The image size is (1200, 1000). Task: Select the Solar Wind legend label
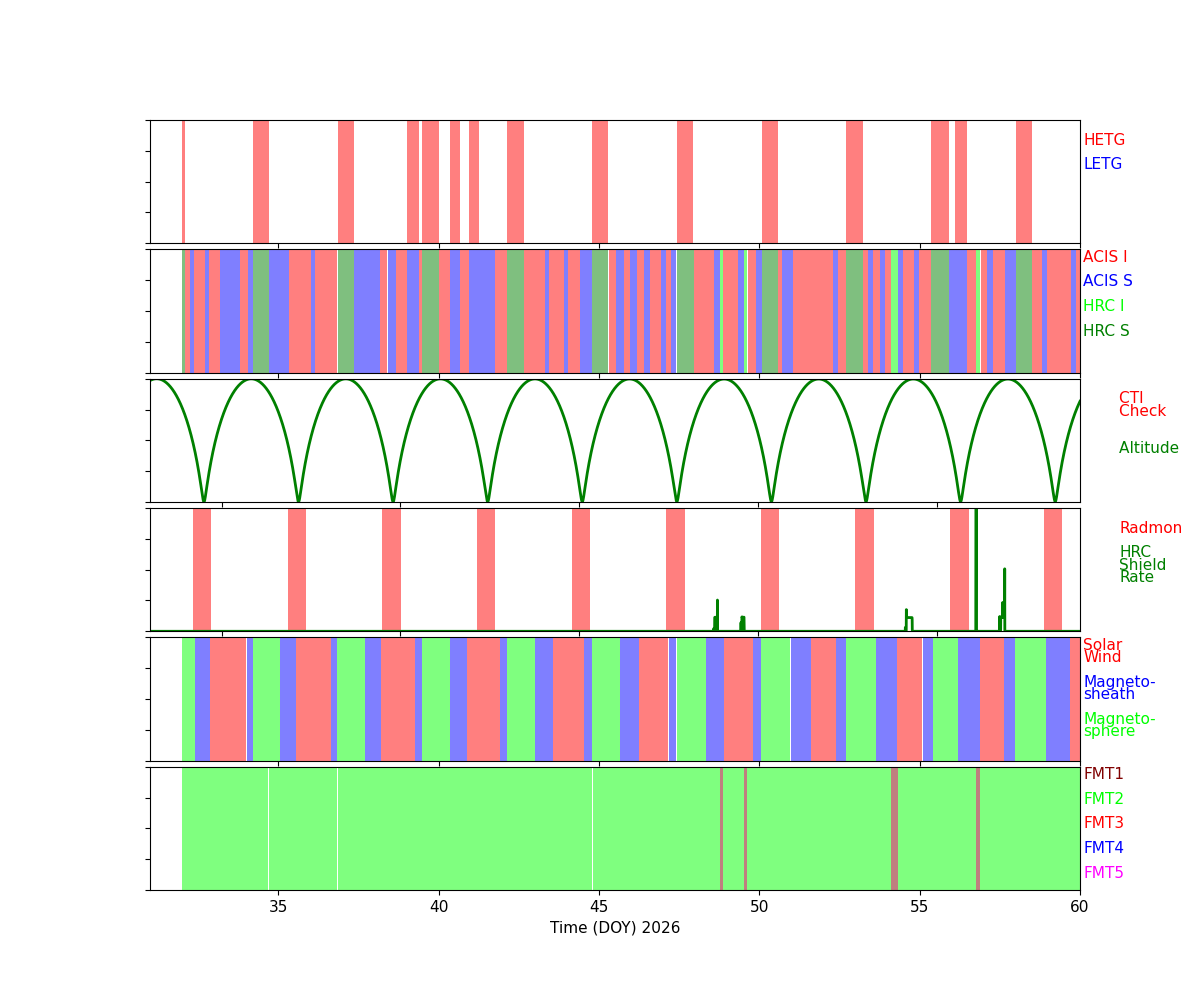tap(1102, 651)
